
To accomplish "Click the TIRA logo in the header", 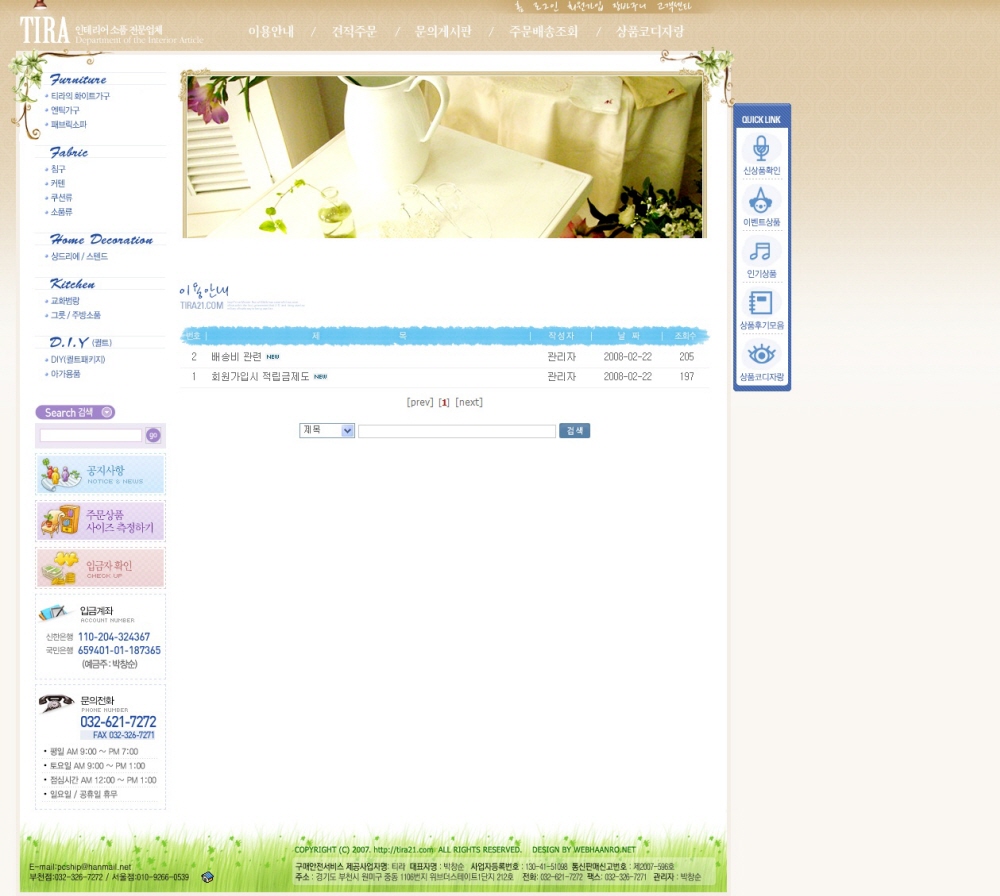I will click(x=44, y=31).
